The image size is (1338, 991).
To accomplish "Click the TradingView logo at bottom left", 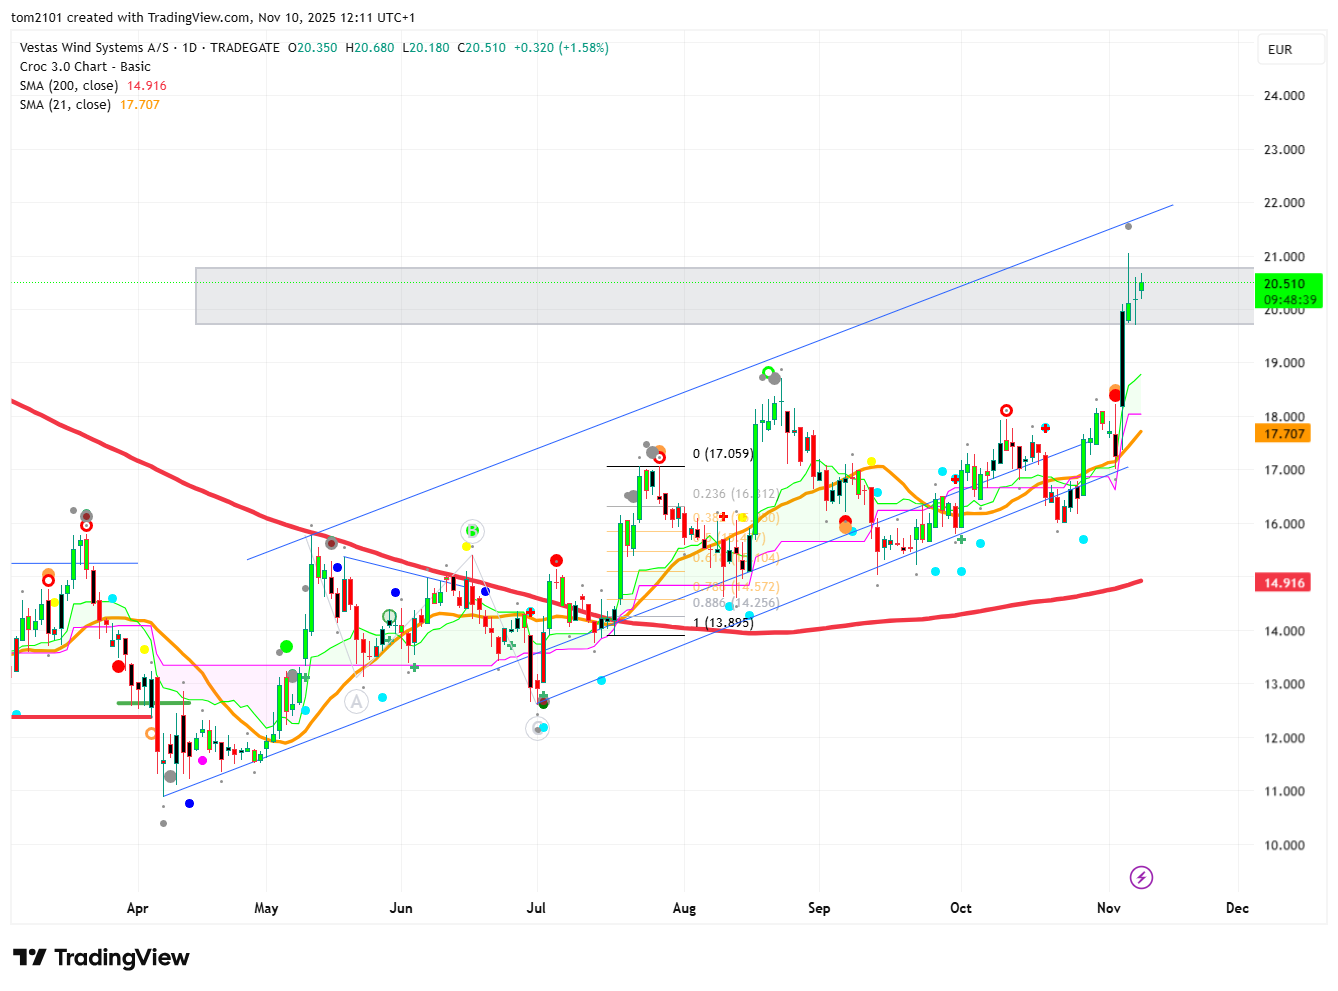I will tap(101, 958).
